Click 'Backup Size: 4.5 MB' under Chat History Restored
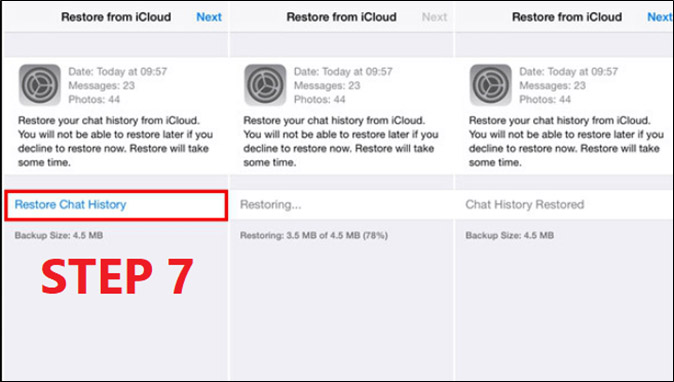 [x=509, y=235]
